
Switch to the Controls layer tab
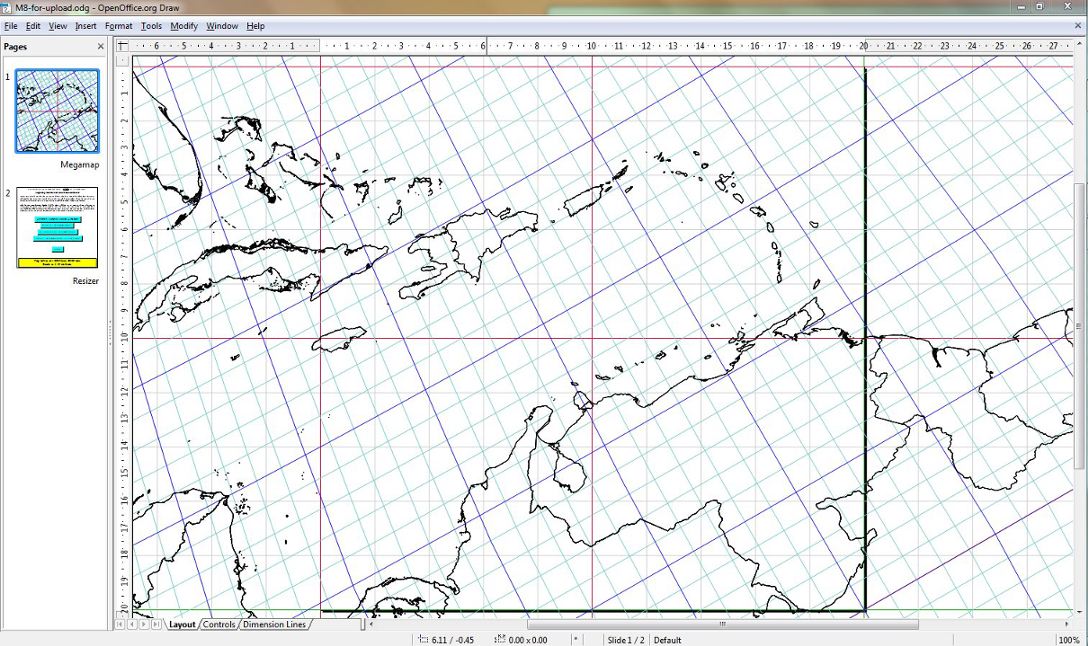(219, 624)
